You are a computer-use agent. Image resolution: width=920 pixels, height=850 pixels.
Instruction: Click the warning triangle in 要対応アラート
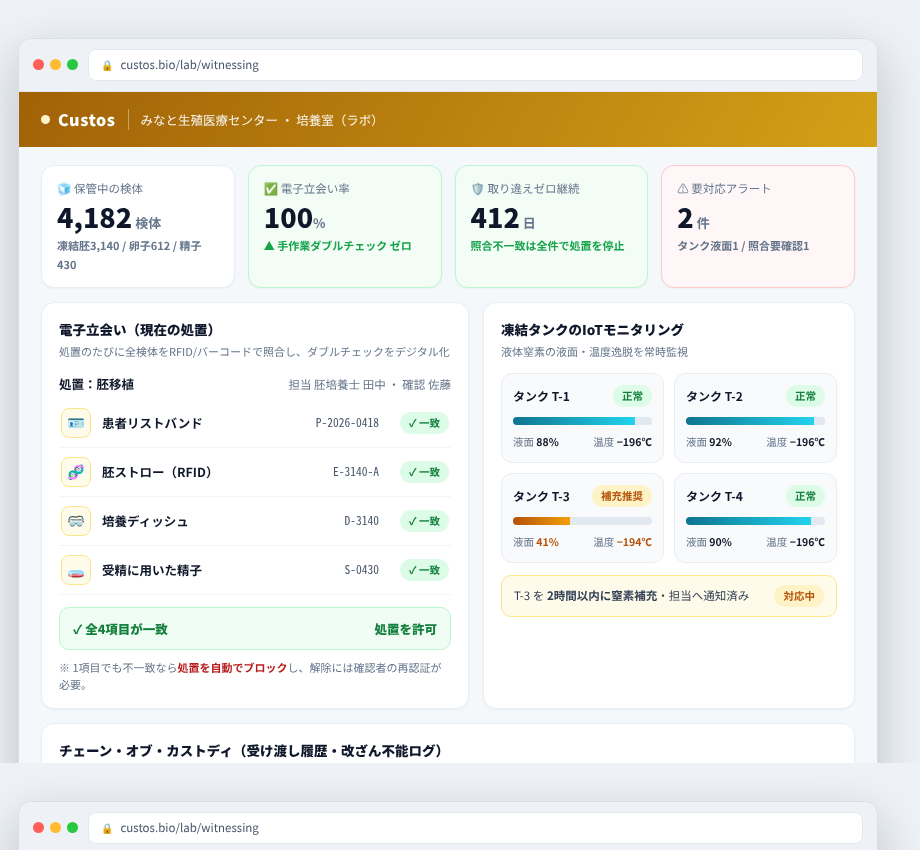(683, 189)
